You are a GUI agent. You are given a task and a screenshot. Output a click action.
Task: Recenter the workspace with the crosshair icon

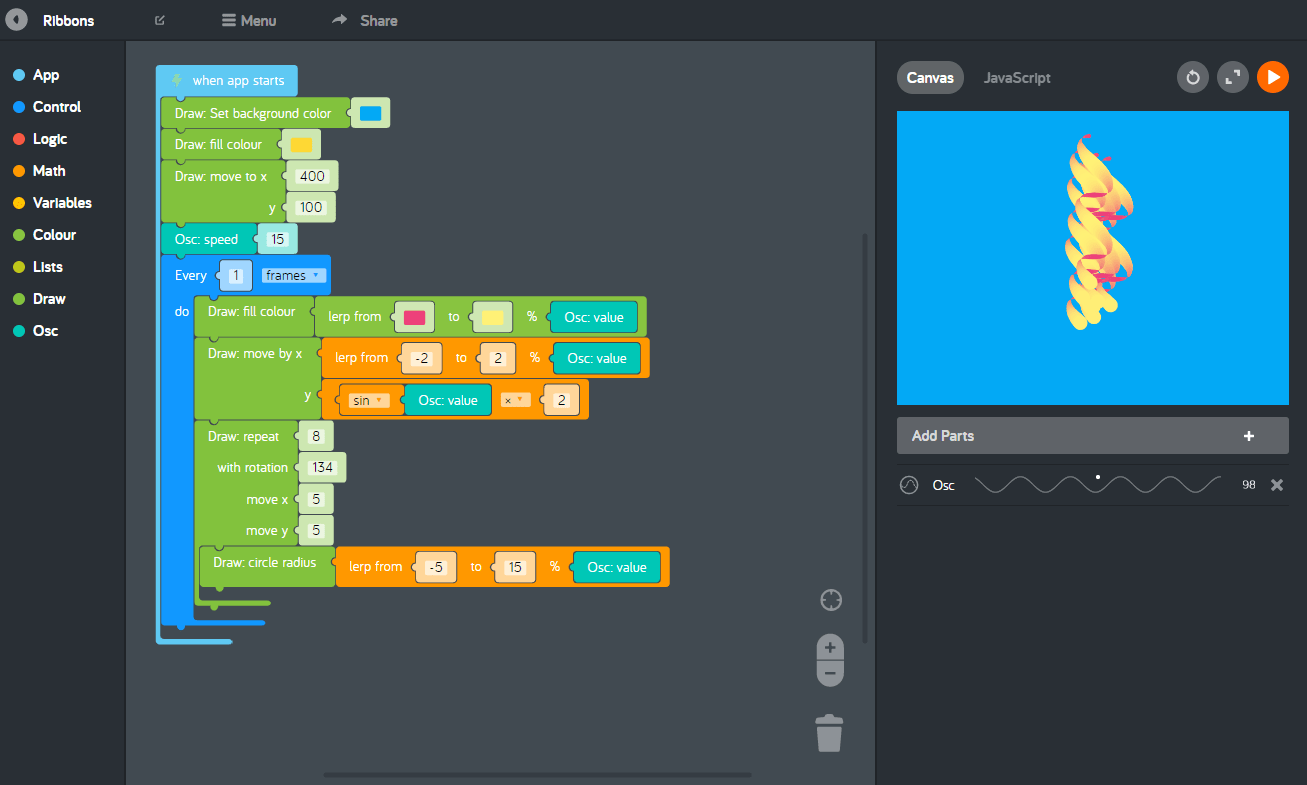coord(830,600)
